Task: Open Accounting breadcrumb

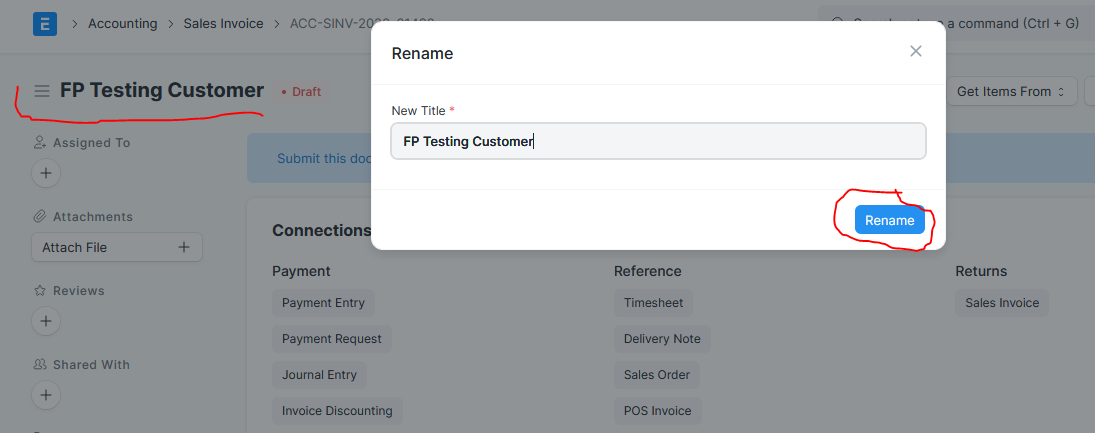Action: point(122,24)
